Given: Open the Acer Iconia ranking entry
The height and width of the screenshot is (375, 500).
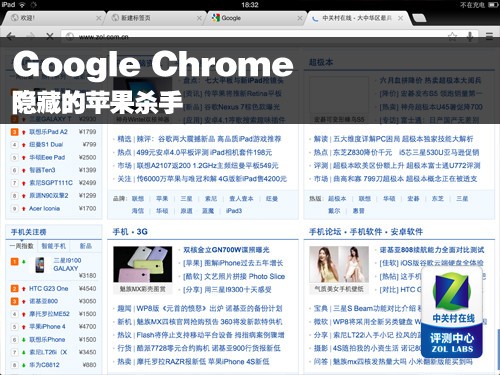Looking at the screenshot, I should [x=44, y=208].
